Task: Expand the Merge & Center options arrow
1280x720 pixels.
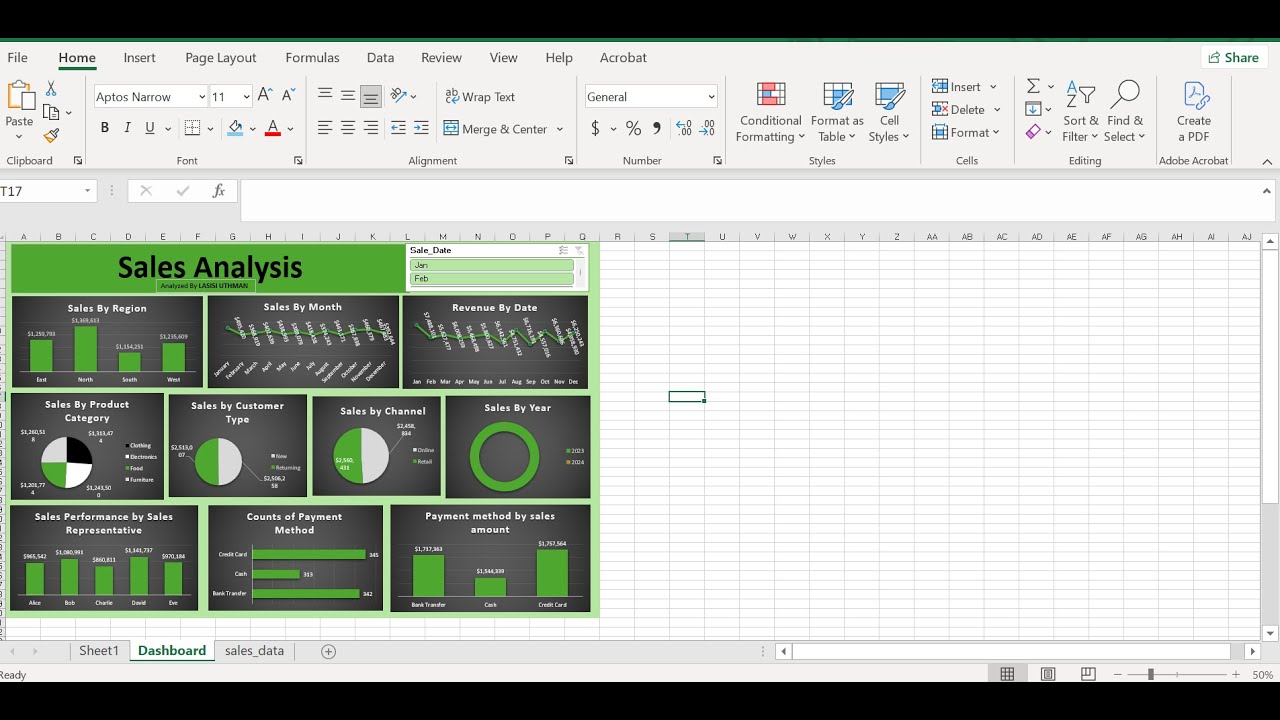Action: click(x=560, y=129)
